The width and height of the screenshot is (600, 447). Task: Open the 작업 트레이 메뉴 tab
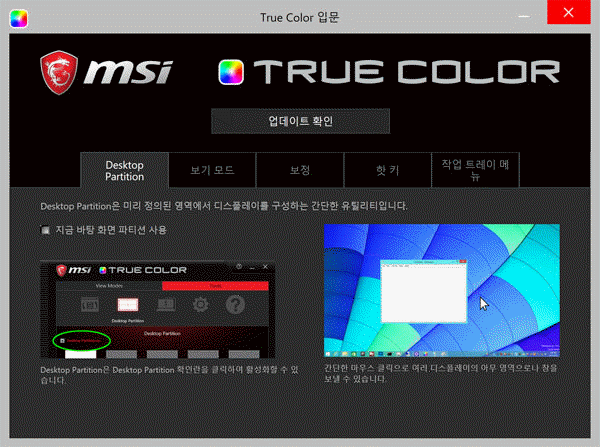click(x=475, y=170)
